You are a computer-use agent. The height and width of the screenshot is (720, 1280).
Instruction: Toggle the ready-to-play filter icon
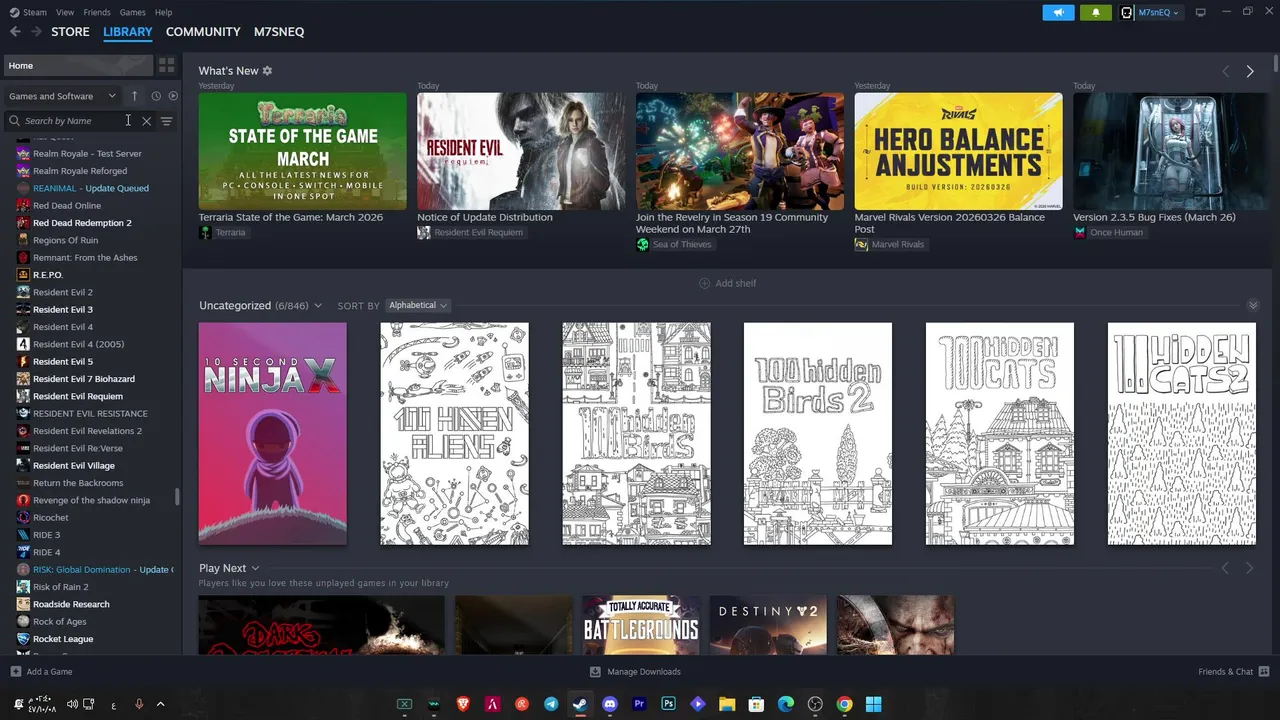pos(173,96)
